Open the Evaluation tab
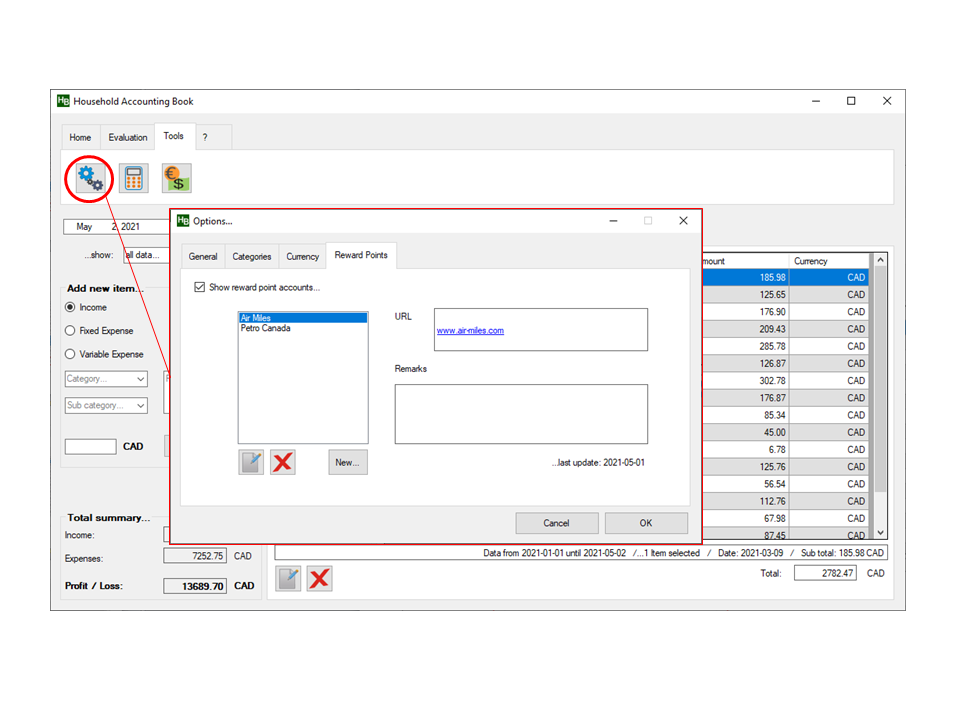This screenshot has height=720, width=960. [x=128, y=138]
